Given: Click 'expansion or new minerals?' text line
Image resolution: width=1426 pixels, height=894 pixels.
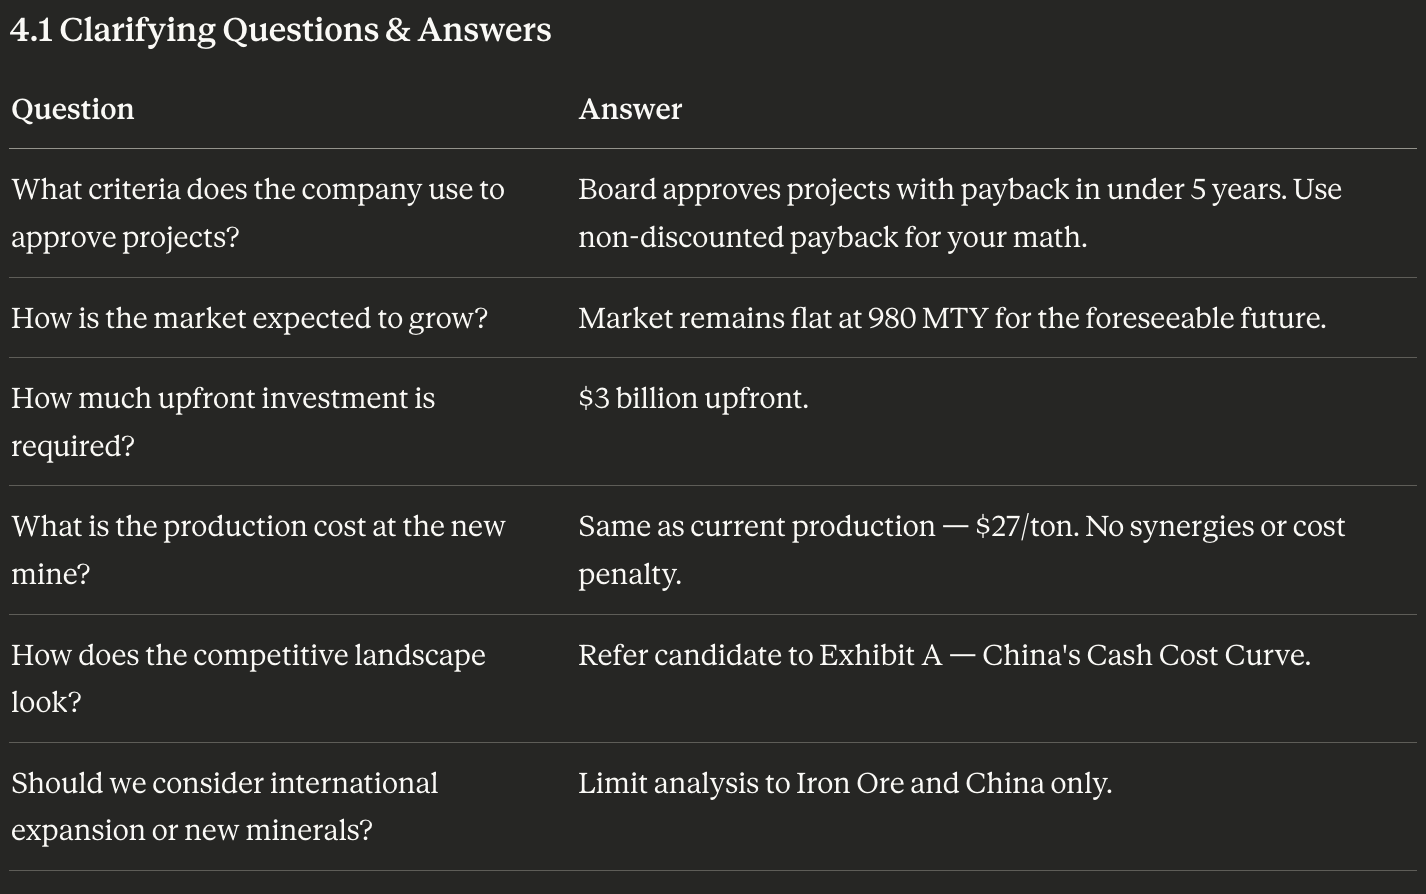Looking at the screenshot, I should [x=192, y=830].
